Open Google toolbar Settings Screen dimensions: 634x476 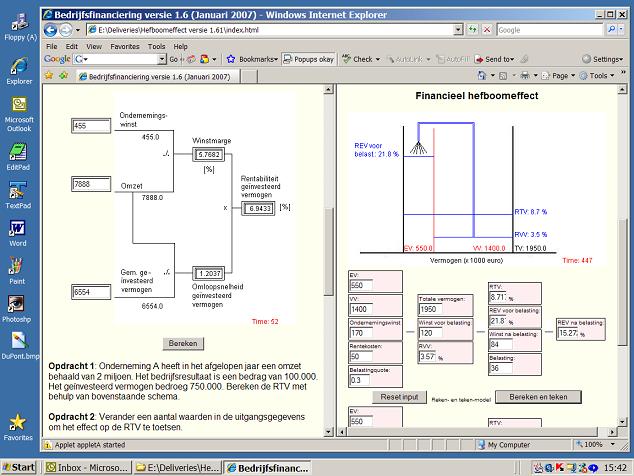(602, 59)
